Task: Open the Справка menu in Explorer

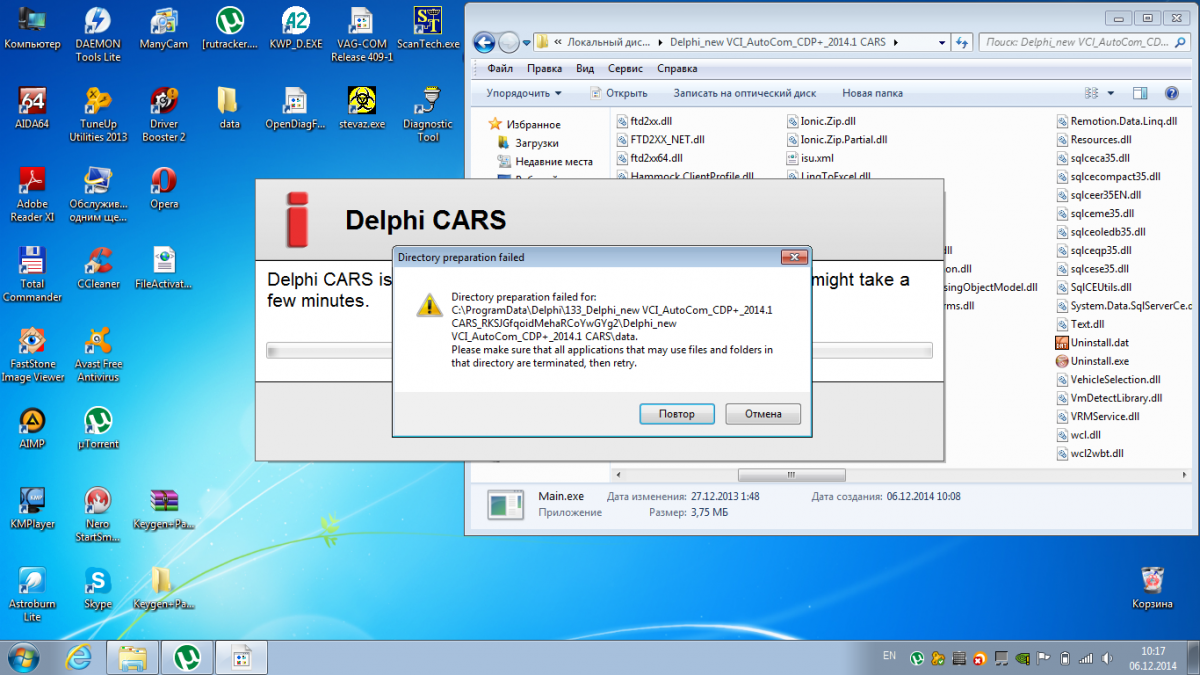Action: coord(677,69)
